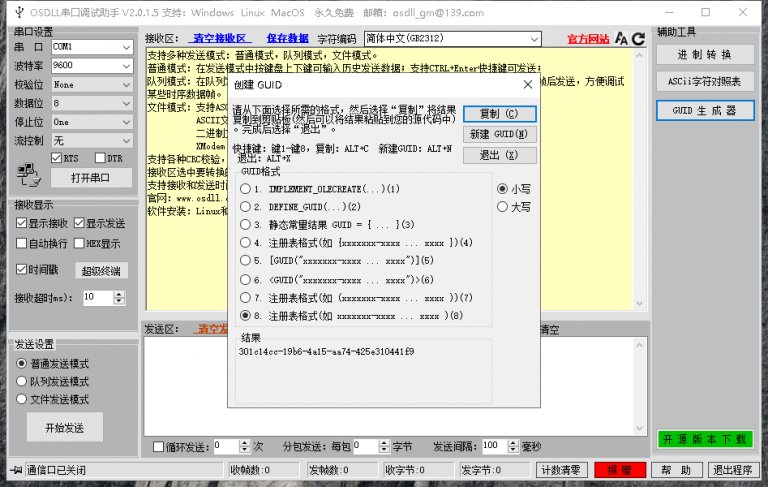The height and width of the screenshot is (487, 768).
Task: Click 退出 (X) button in dialog
Action: coord(500,155)
